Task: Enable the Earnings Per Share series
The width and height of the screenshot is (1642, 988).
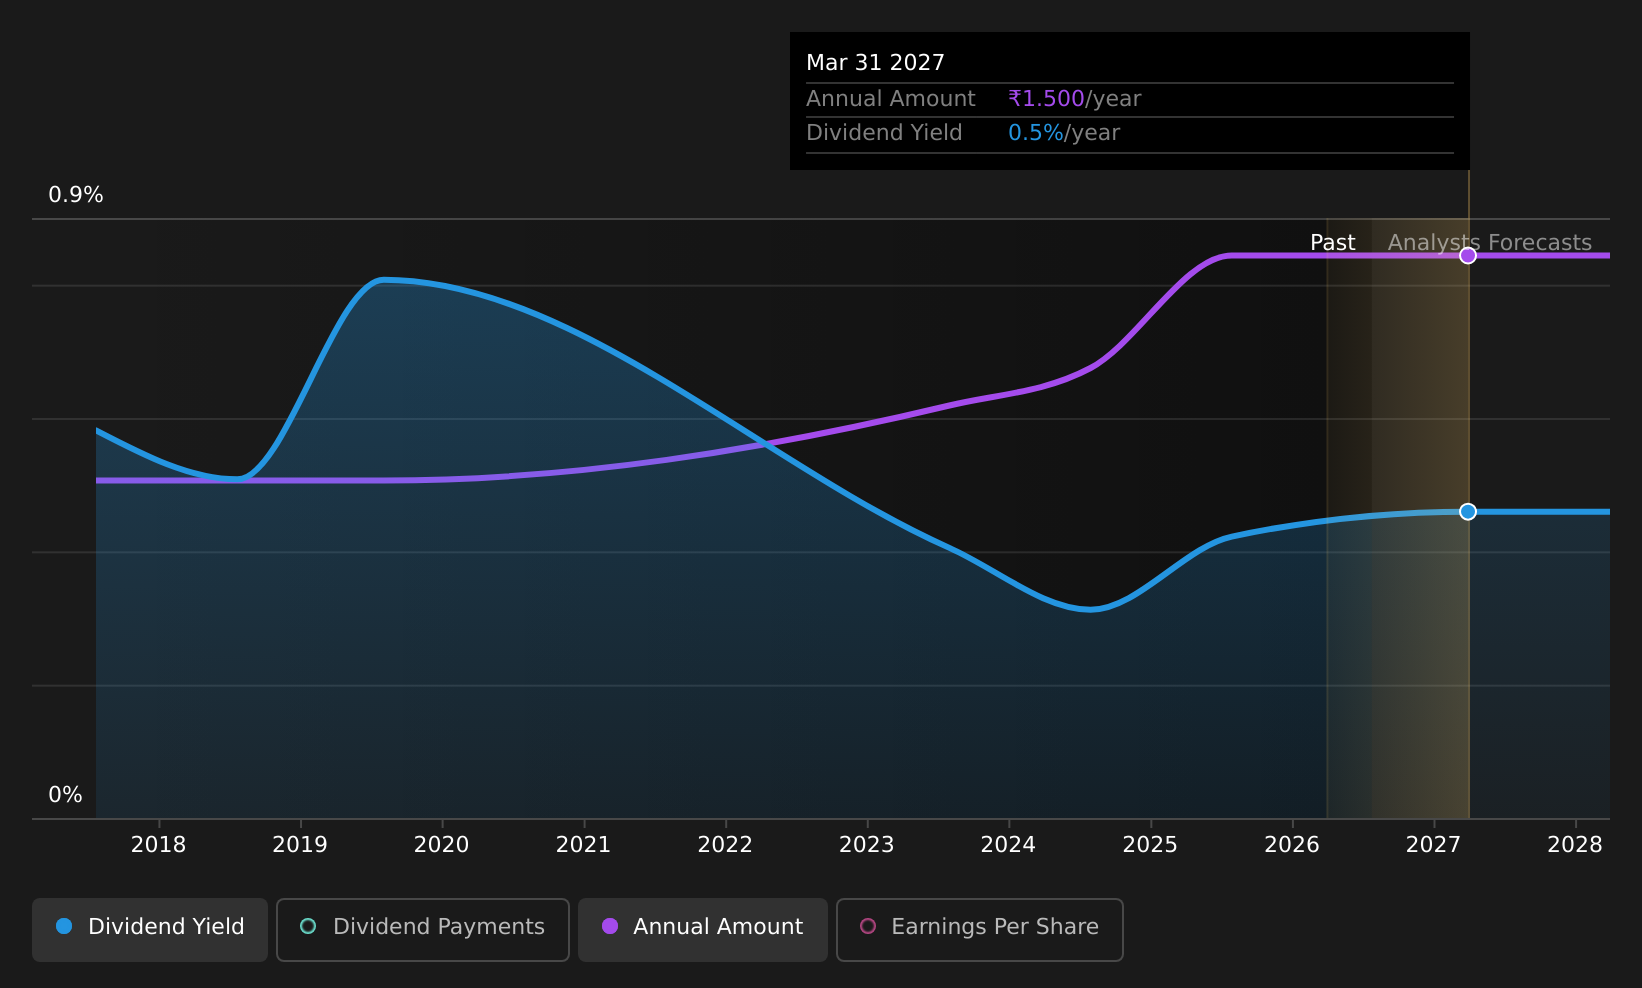Action: click(980, 929)
